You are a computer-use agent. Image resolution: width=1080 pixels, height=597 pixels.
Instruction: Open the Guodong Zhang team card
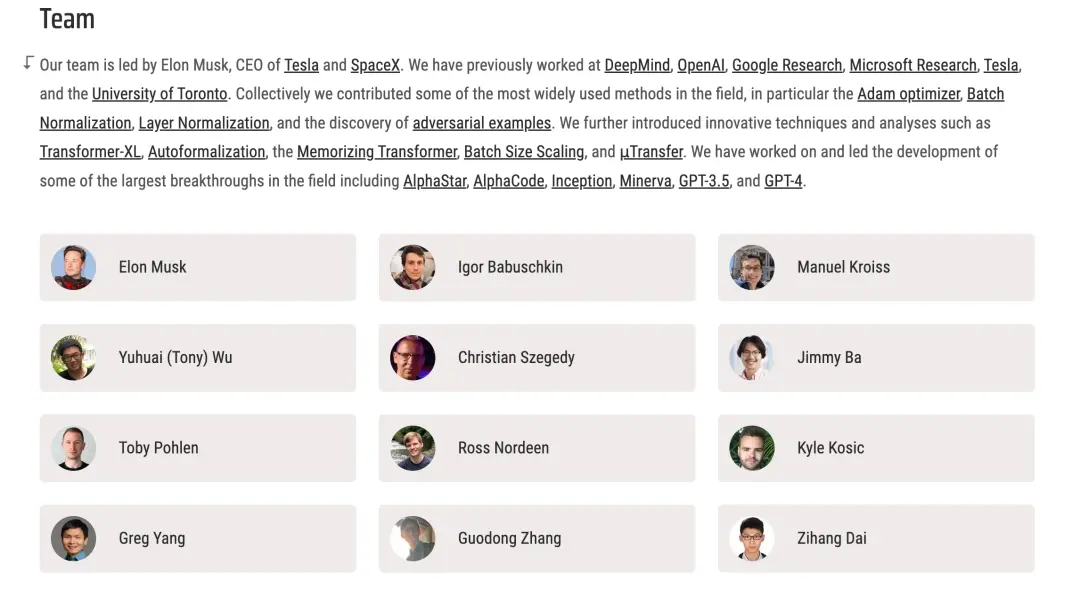pos(537,538)
